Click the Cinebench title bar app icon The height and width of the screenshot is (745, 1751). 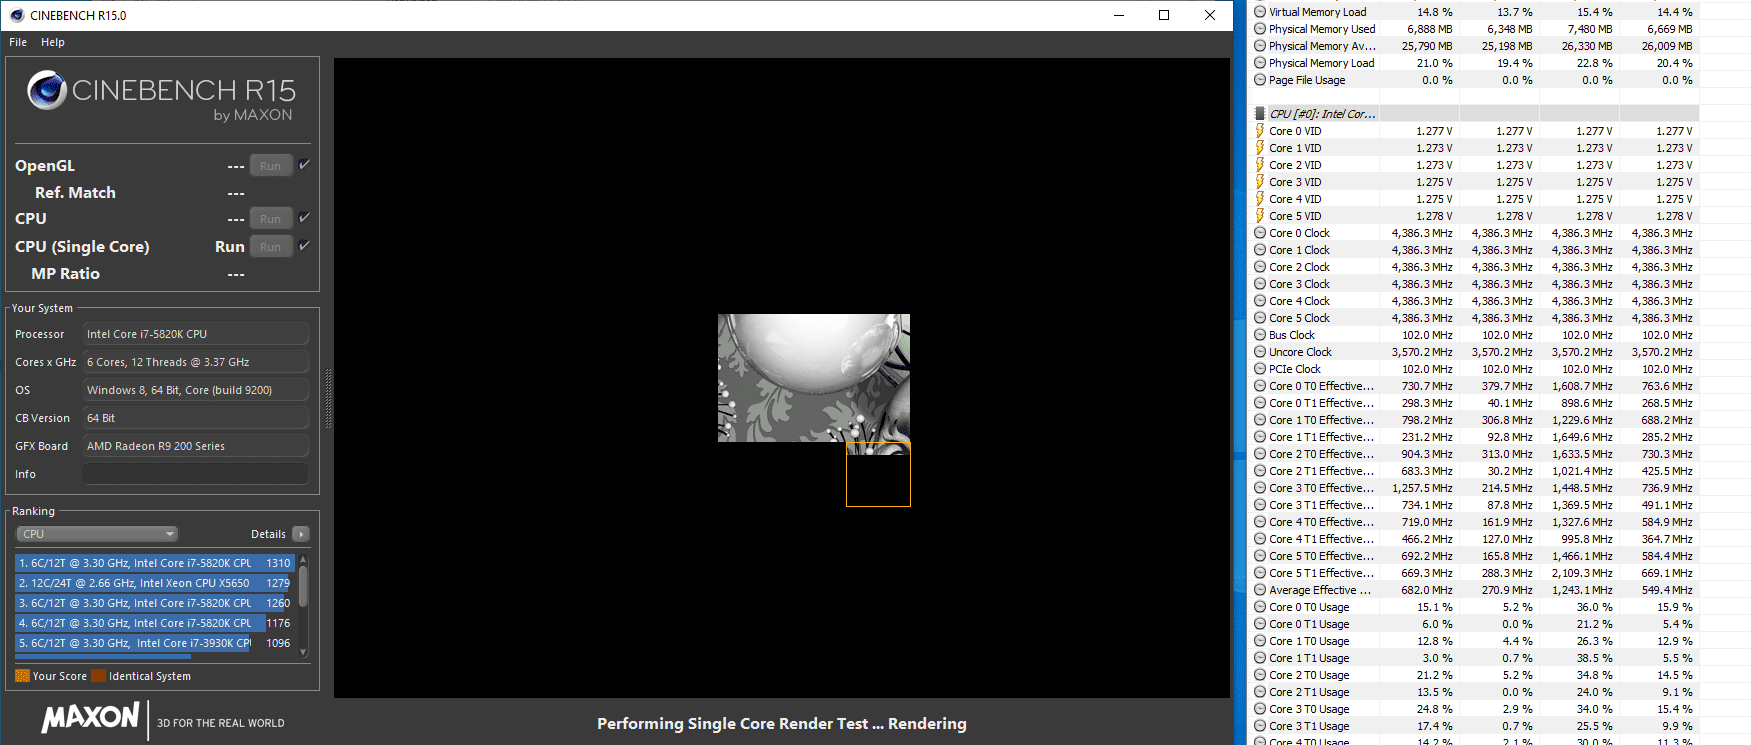[x=16, y=15]
